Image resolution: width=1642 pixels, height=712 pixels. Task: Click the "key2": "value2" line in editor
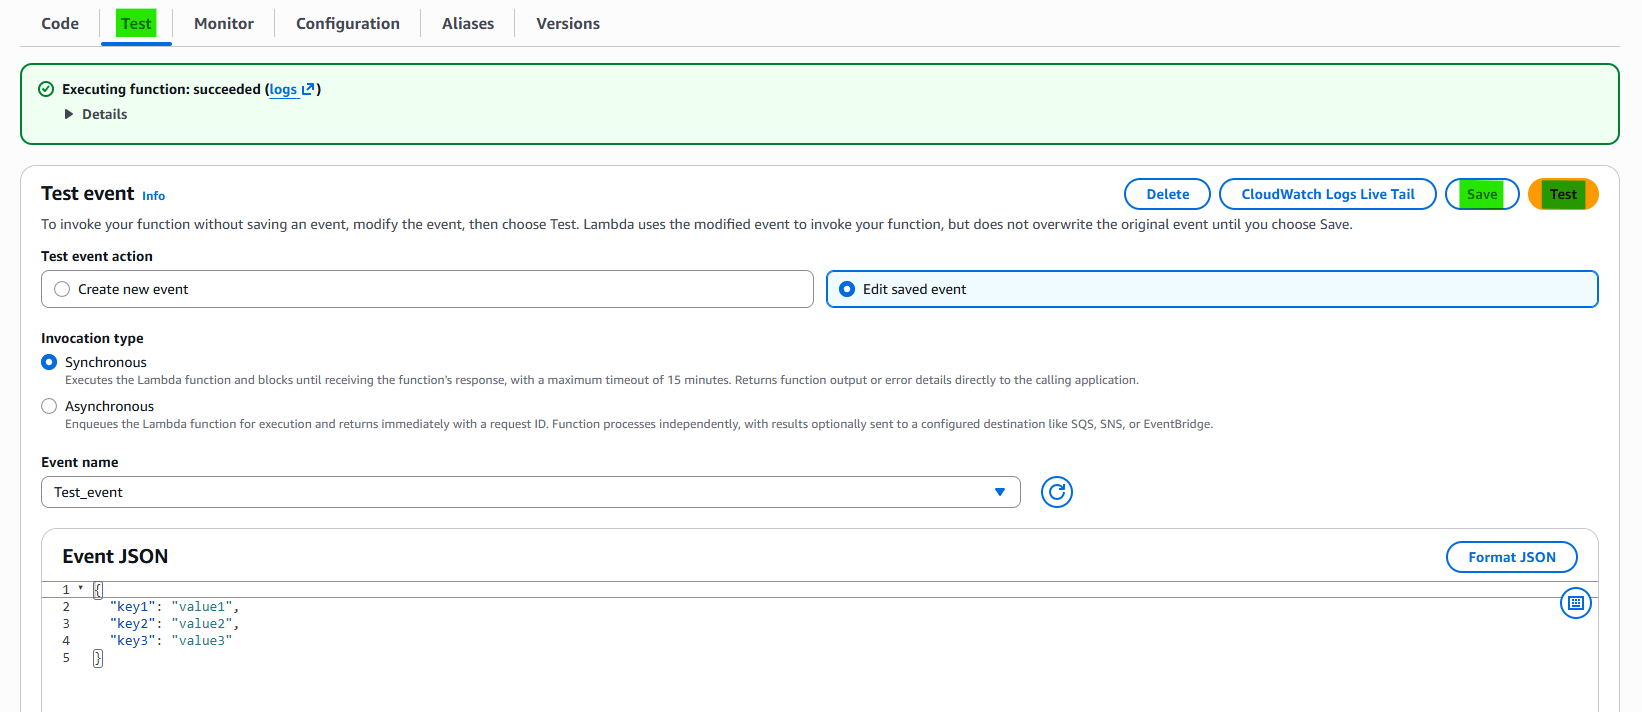point(174,624)
